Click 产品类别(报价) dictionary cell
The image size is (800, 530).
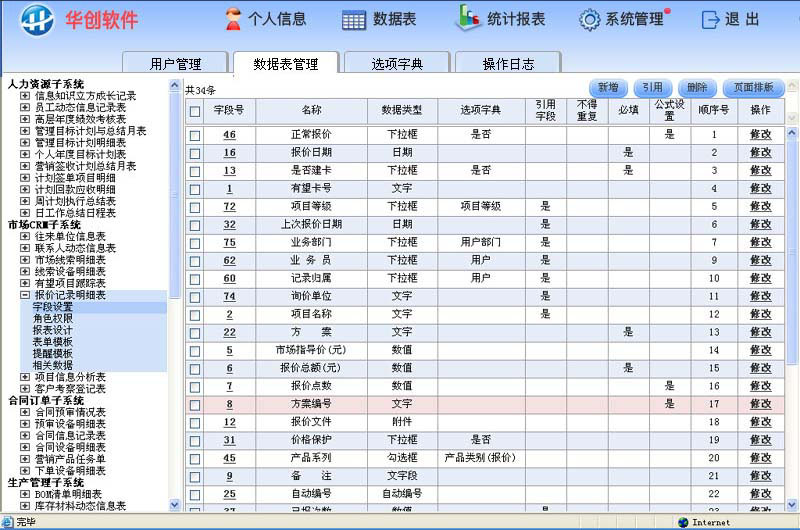coord(480,458)
